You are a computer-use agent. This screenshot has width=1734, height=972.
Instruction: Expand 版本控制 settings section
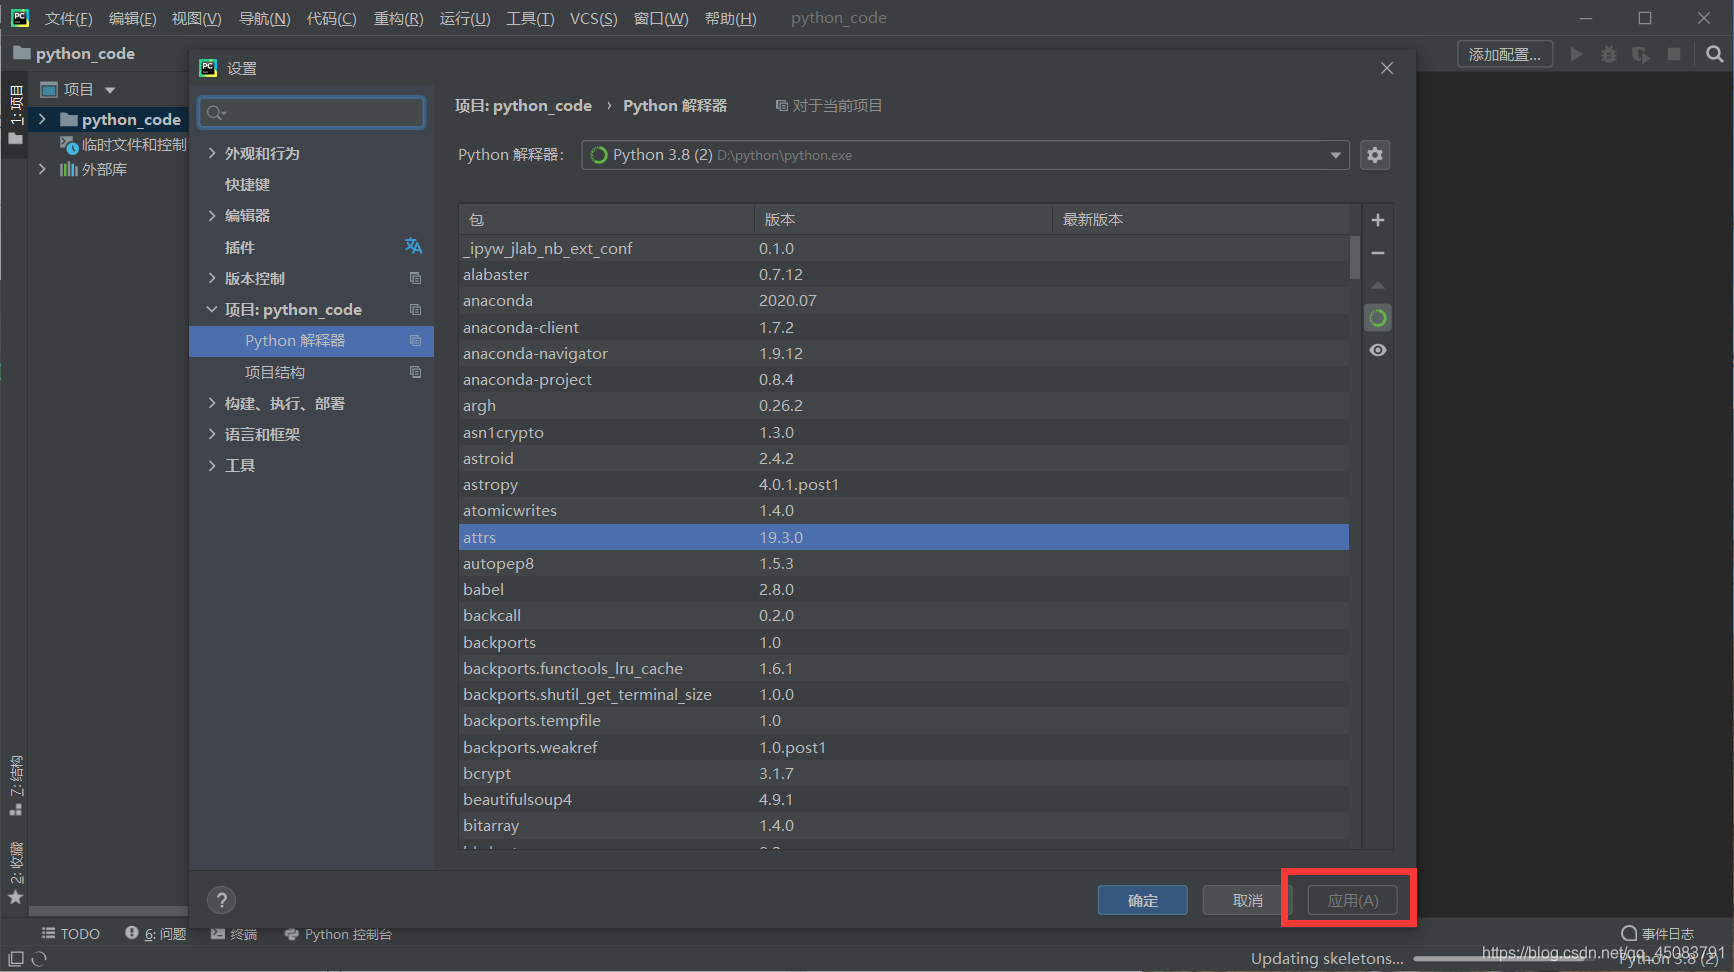pos(212,278)
